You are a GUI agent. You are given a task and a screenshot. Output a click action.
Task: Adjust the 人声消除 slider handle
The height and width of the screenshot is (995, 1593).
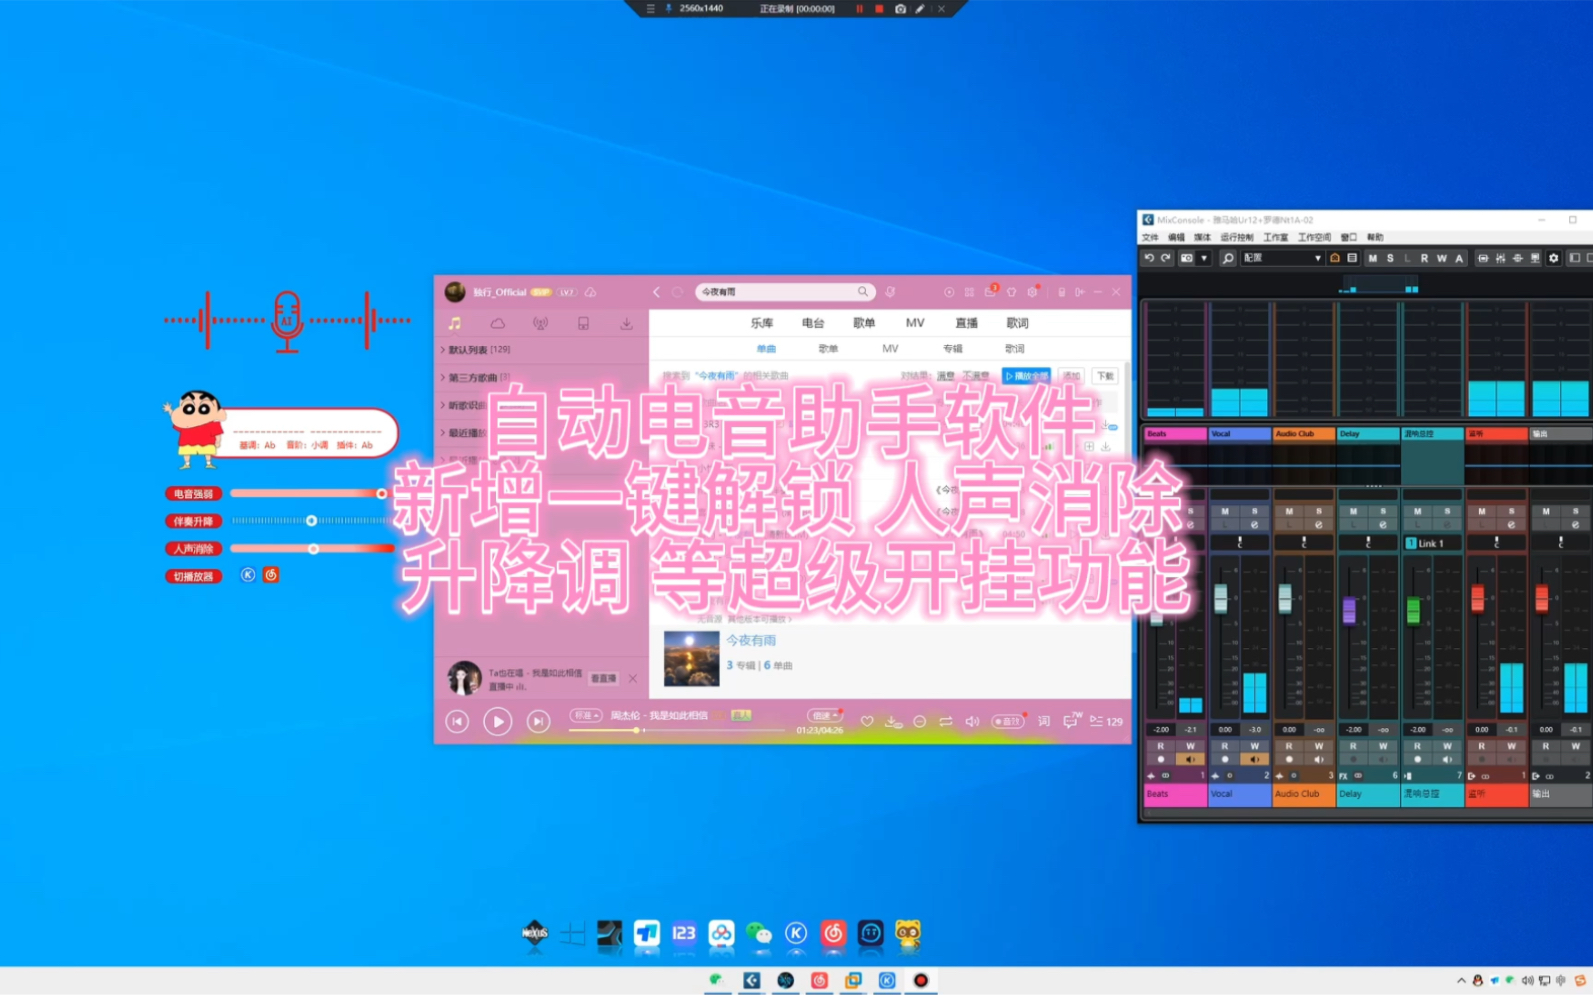tap(313, 549)
